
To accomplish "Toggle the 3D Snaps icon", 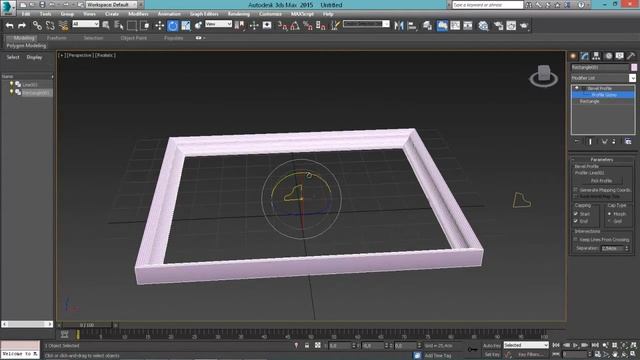I will point(282,26).
